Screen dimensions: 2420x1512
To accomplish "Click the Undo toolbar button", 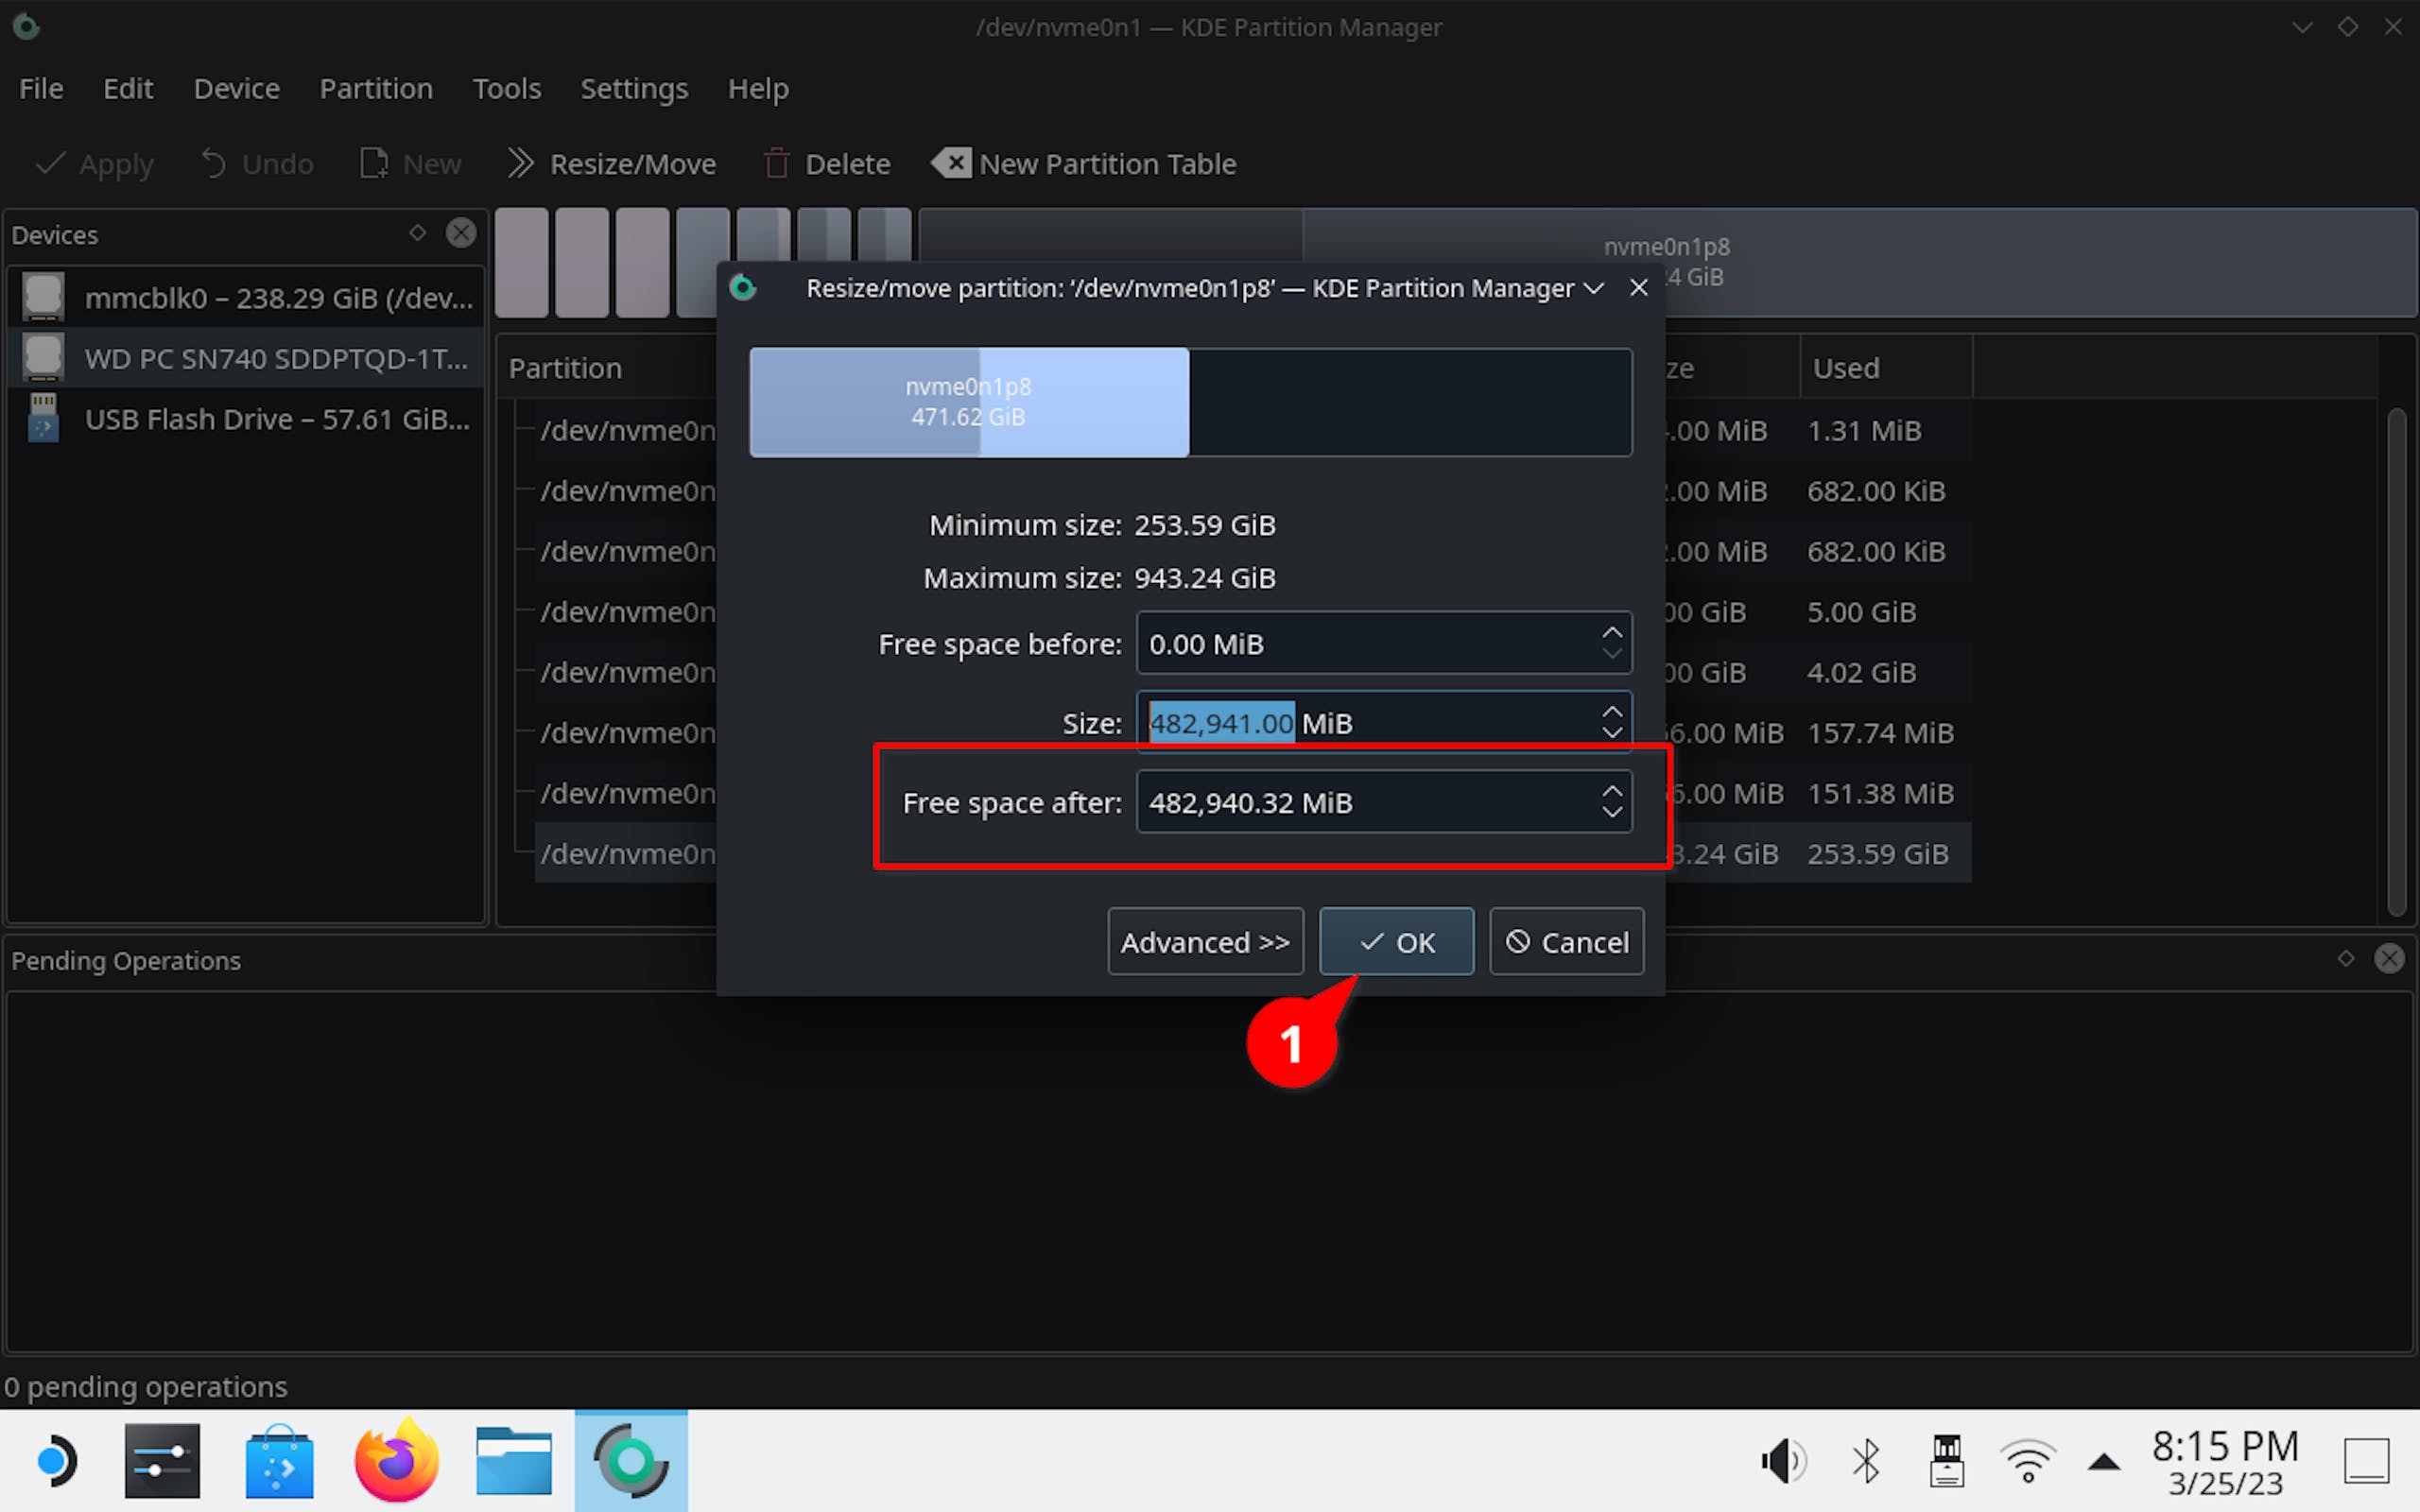I will tap(258, 163).
